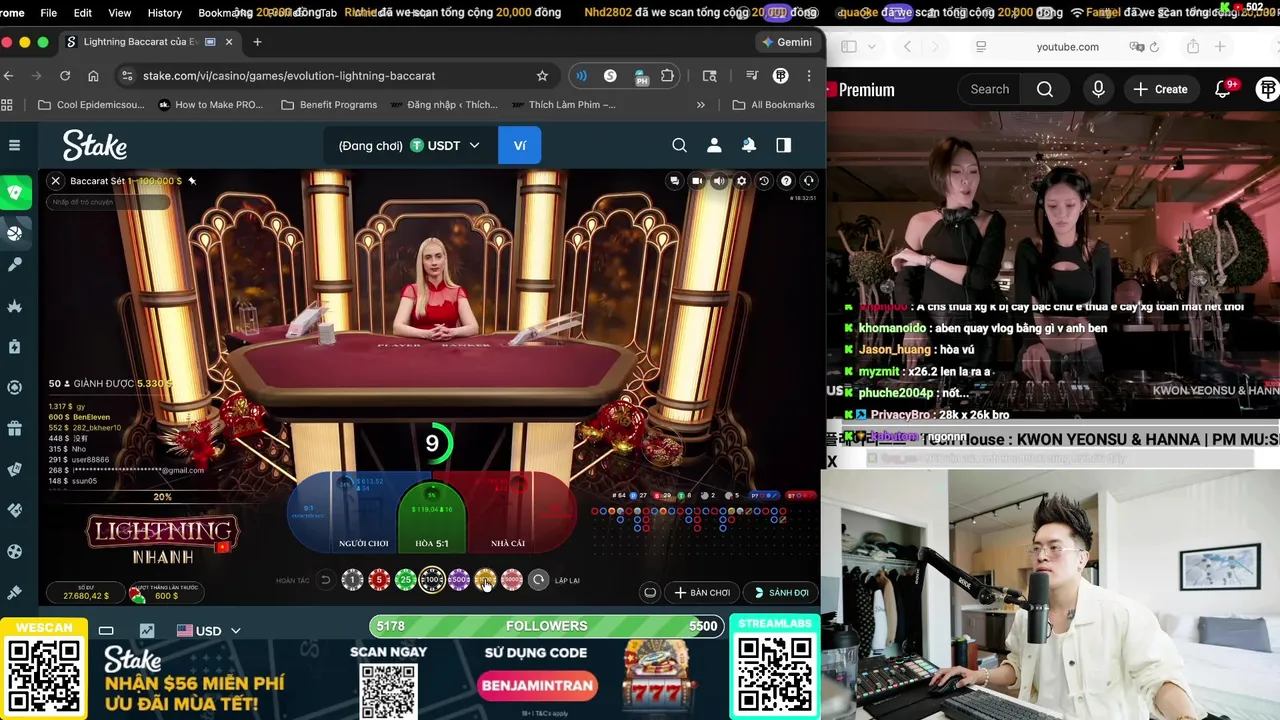Bet on Hòa 5:1 (Tie) area
The image size is (1280, 720).
click(432, 518)
